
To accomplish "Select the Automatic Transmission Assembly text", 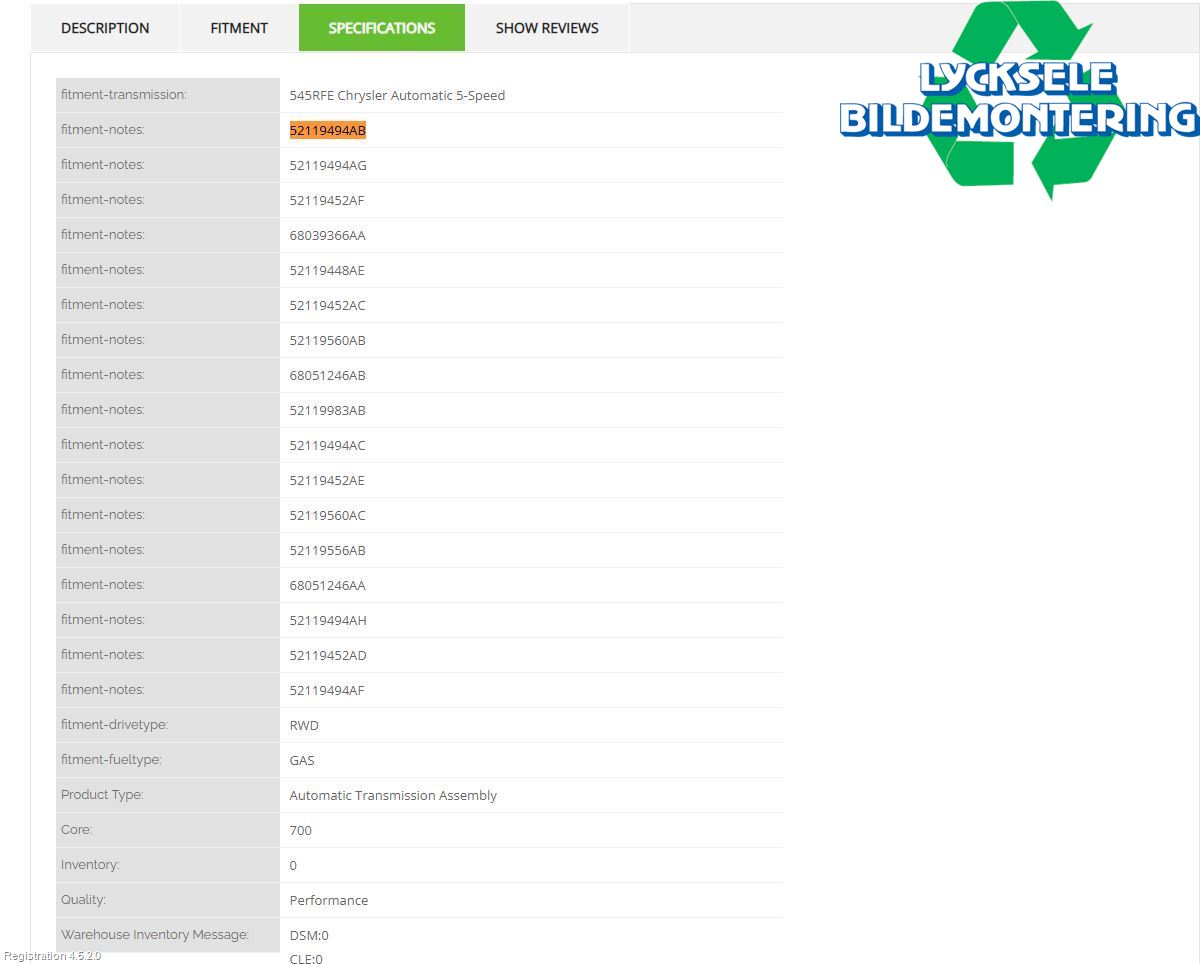I will coord(393,795).
